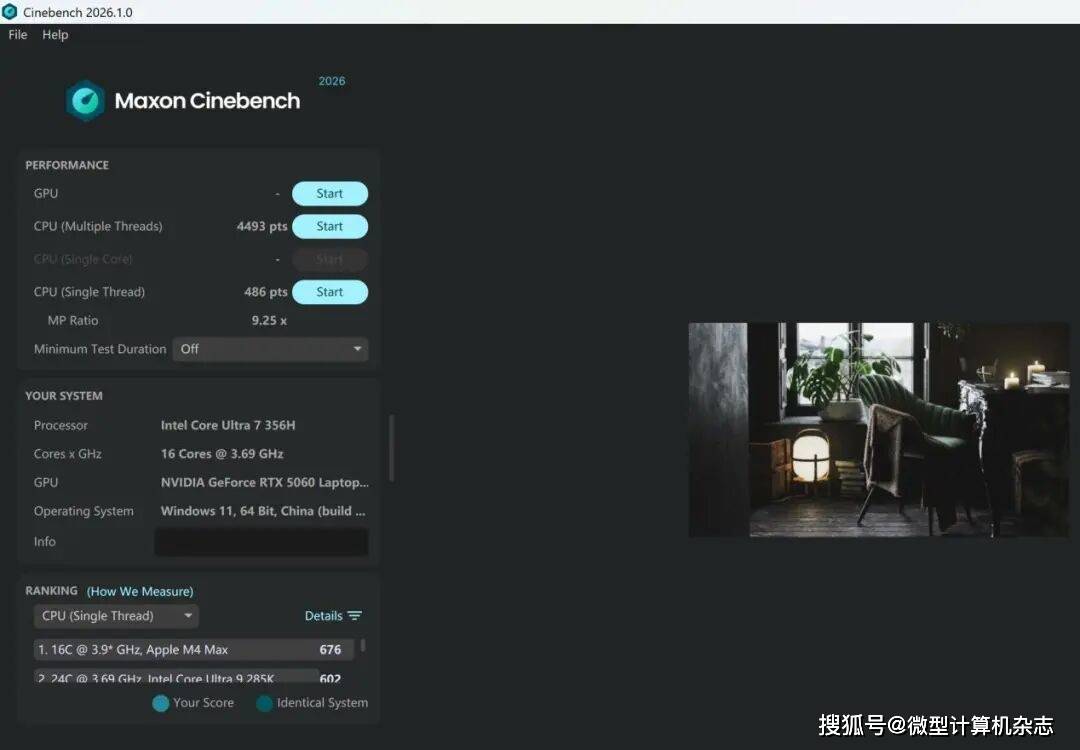This screenshot has height=750, width=1080.
Task: Click the MP Ratio 9.25 x value
Action: (x=269, y=321)
